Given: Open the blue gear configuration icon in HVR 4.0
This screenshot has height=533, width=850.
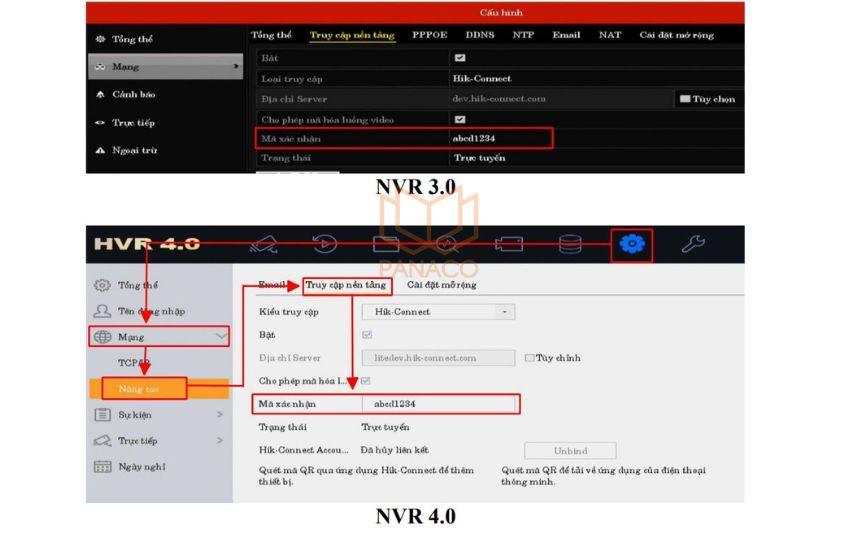Looking at the screenshot, I should click(632, 244).
